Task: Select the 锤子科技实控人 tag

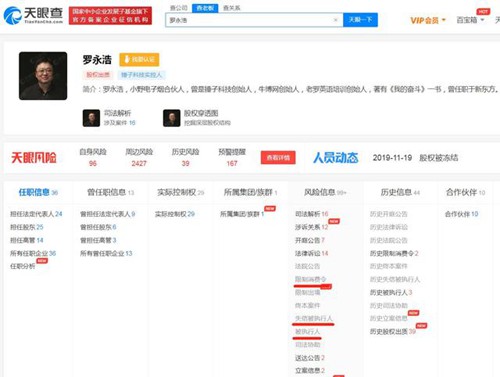Action: (141, 75)
